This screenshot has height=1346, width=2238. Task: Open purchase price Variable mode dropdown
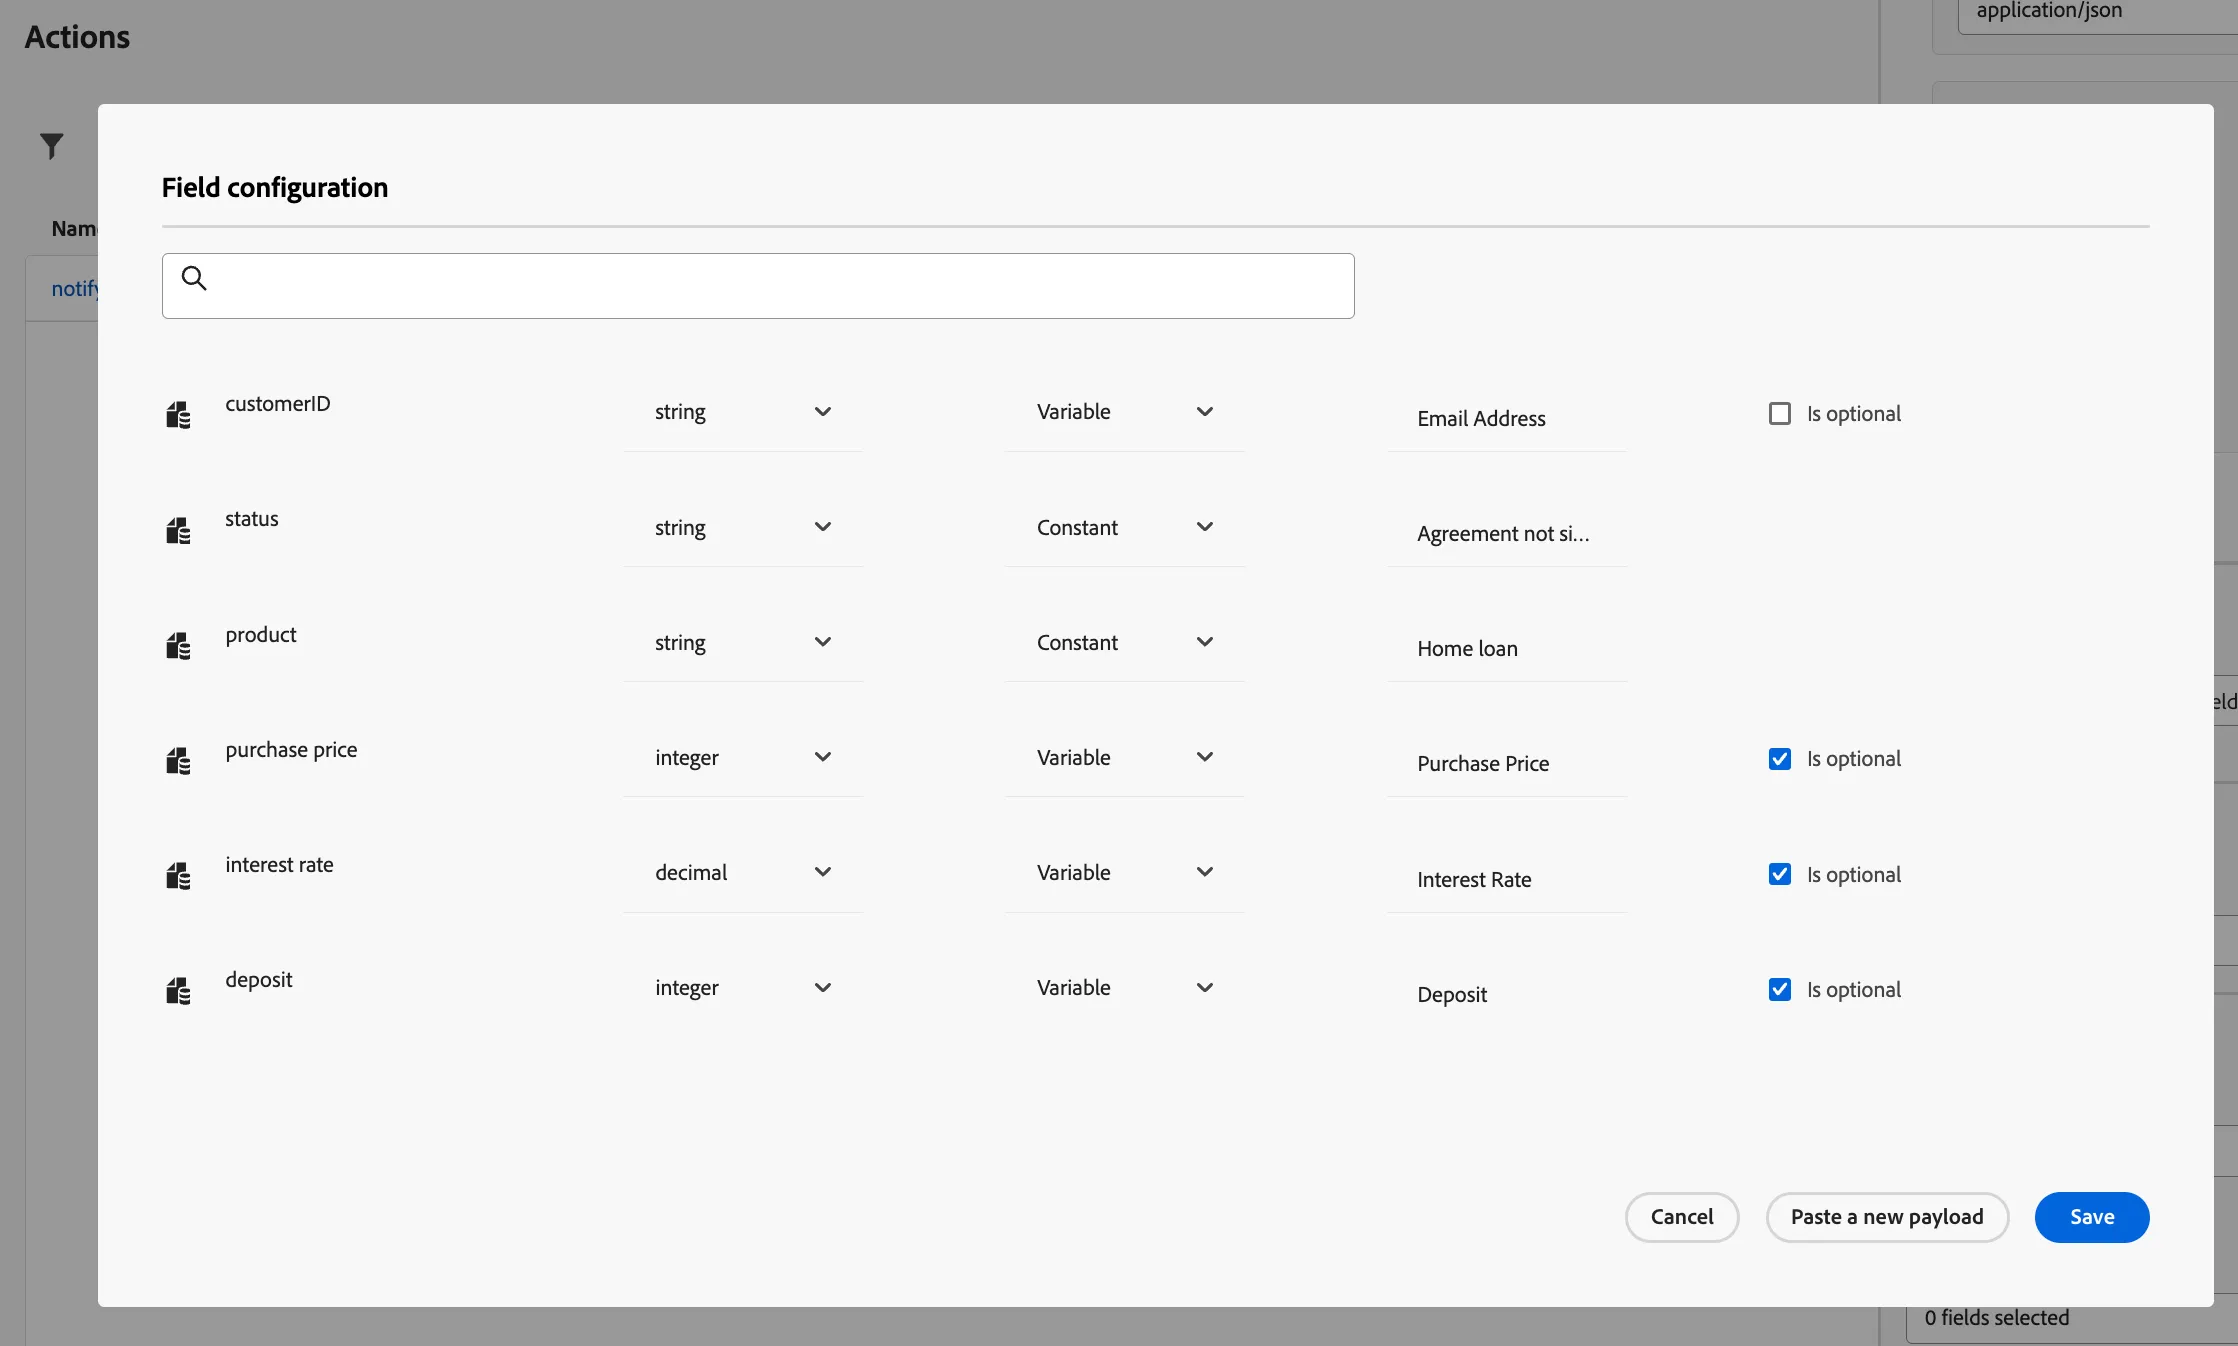(x=1125, y=757)
